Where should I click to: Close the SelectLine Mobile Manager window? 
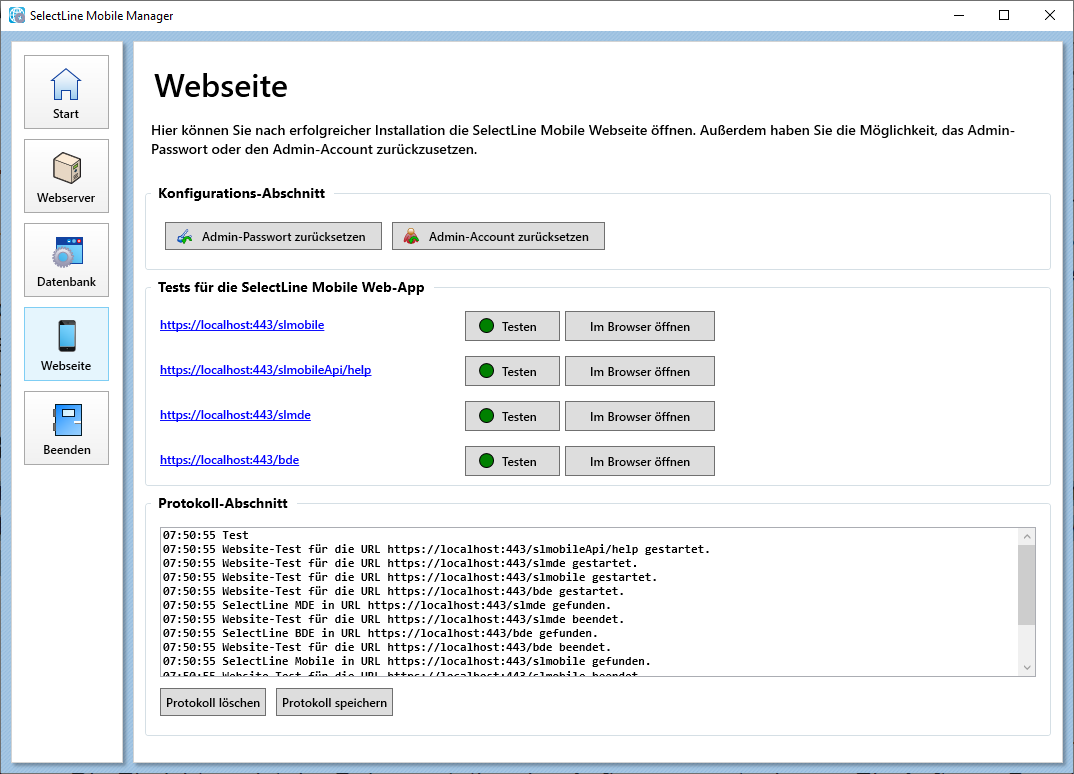point(1050,15)
